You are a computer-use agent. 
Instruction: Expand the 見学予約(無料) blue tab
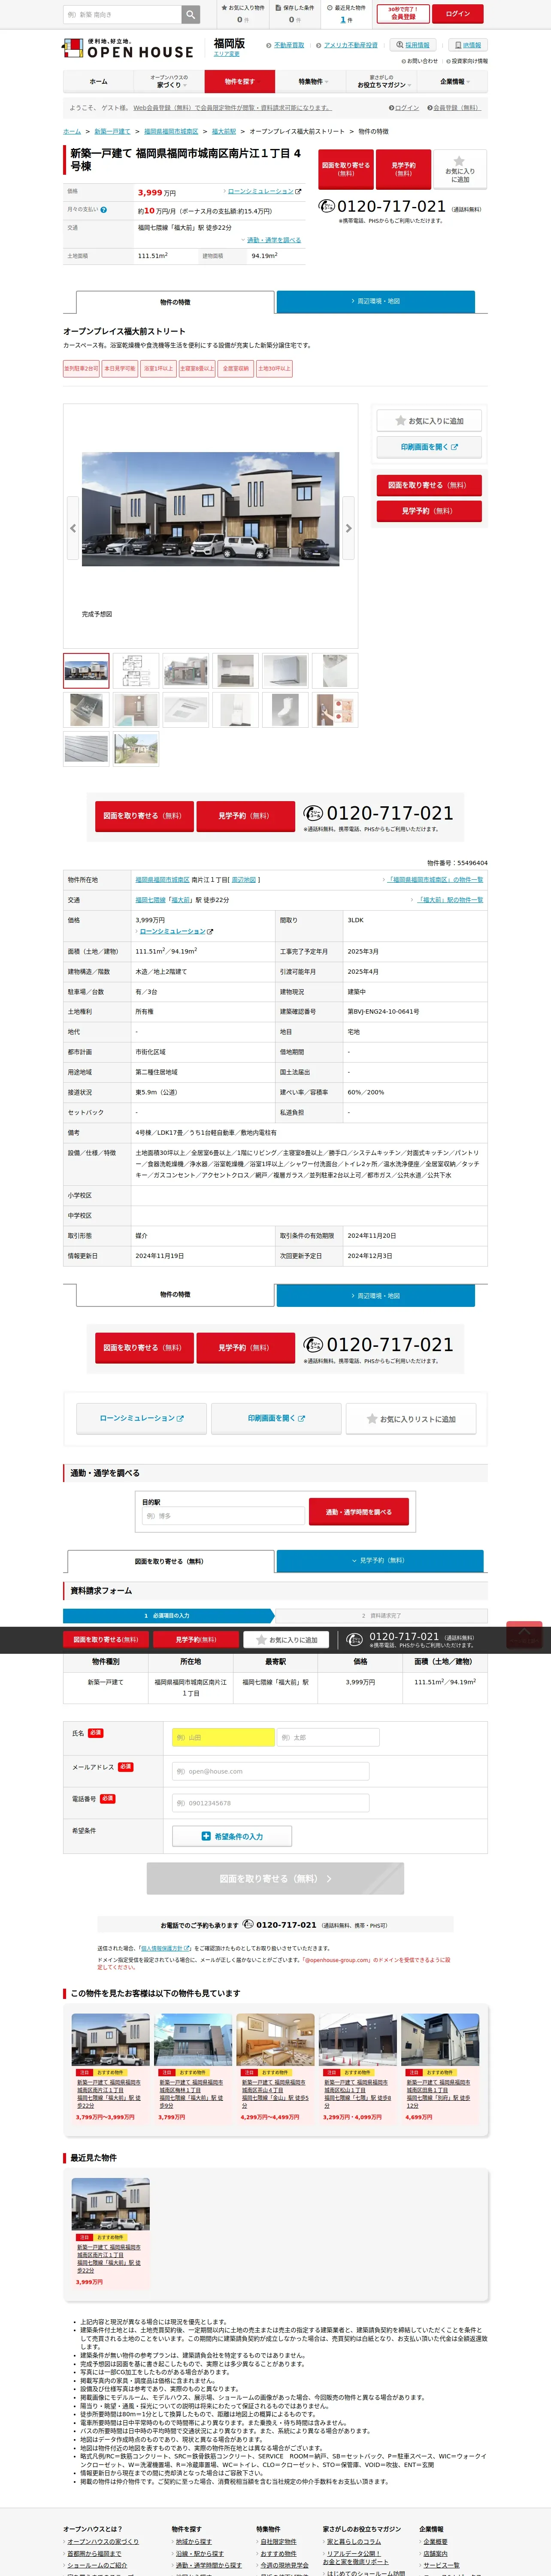point(380,1560)
